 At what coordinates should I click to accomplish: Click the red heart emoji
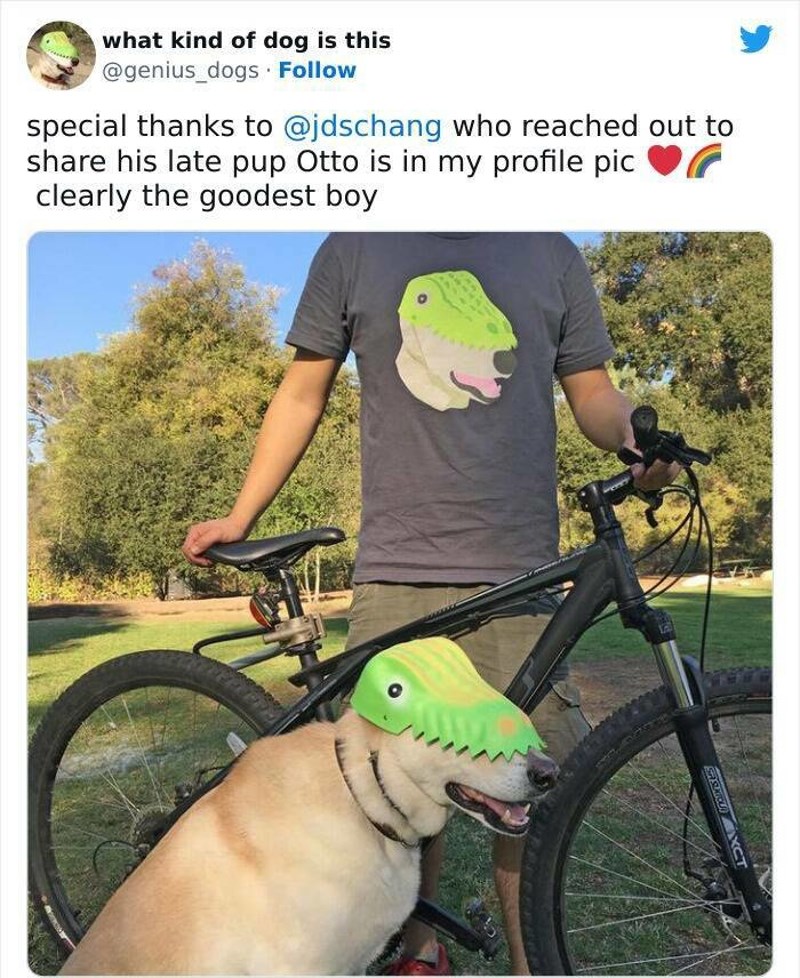pos(664,162)
